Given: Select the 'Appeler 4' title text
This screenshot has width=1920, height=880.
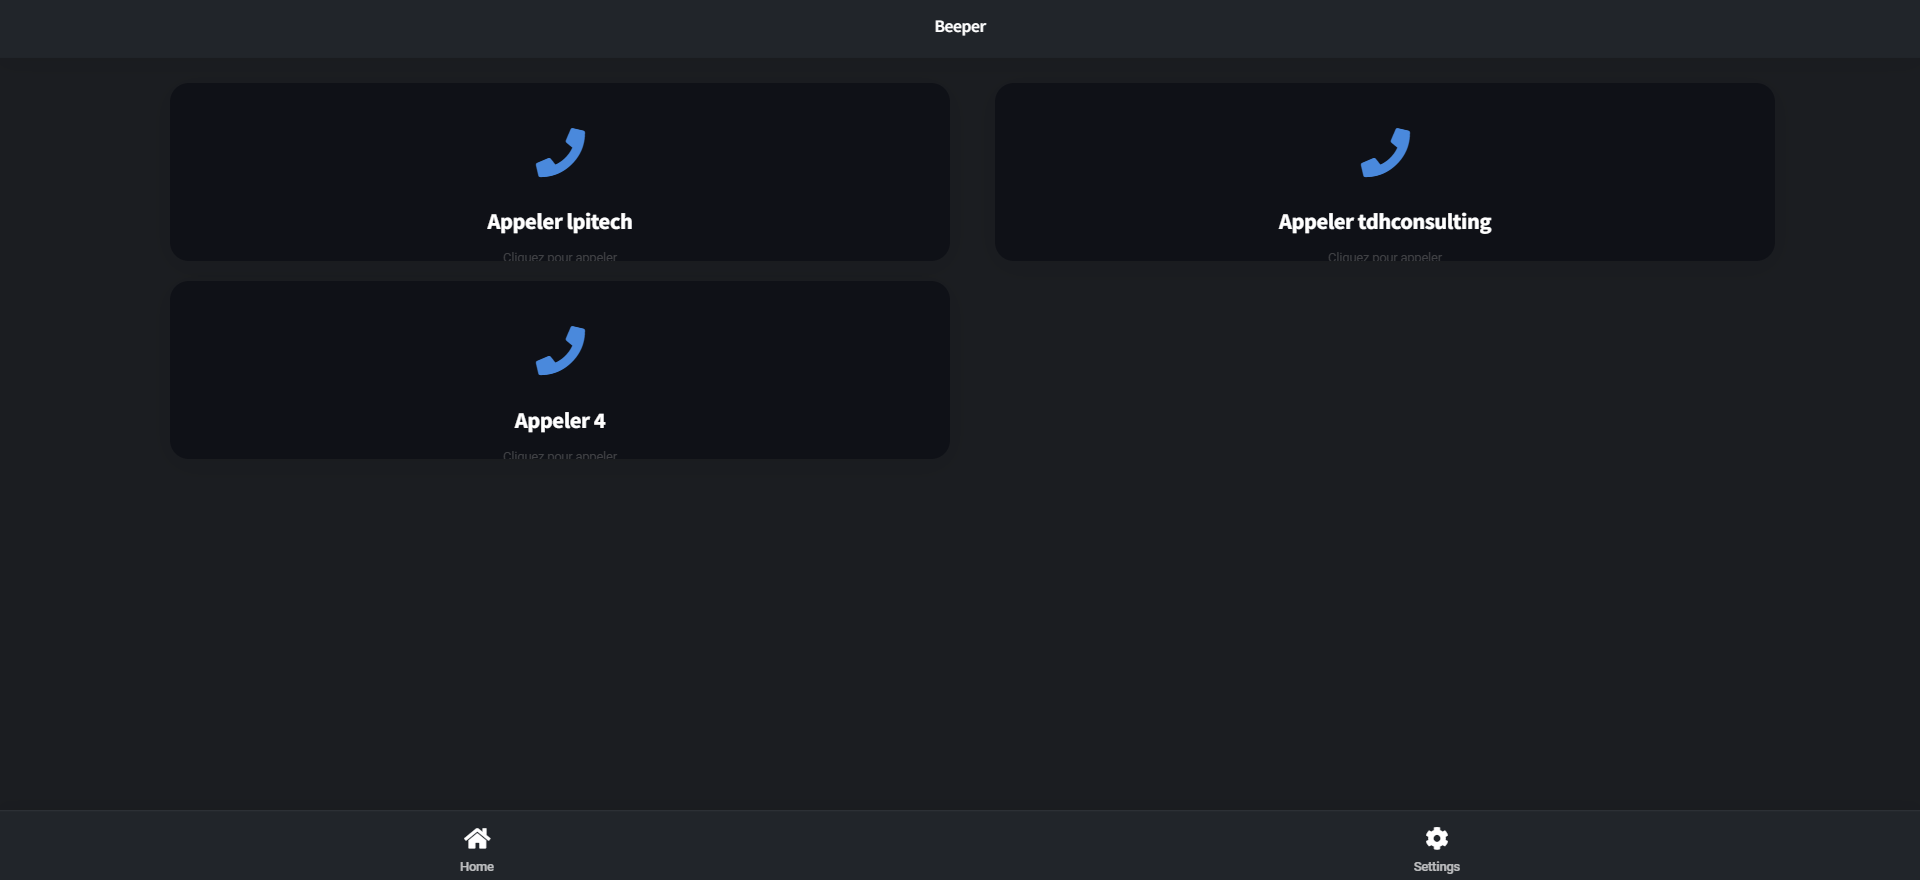Looking at the screenshot, I should [559, 421].
